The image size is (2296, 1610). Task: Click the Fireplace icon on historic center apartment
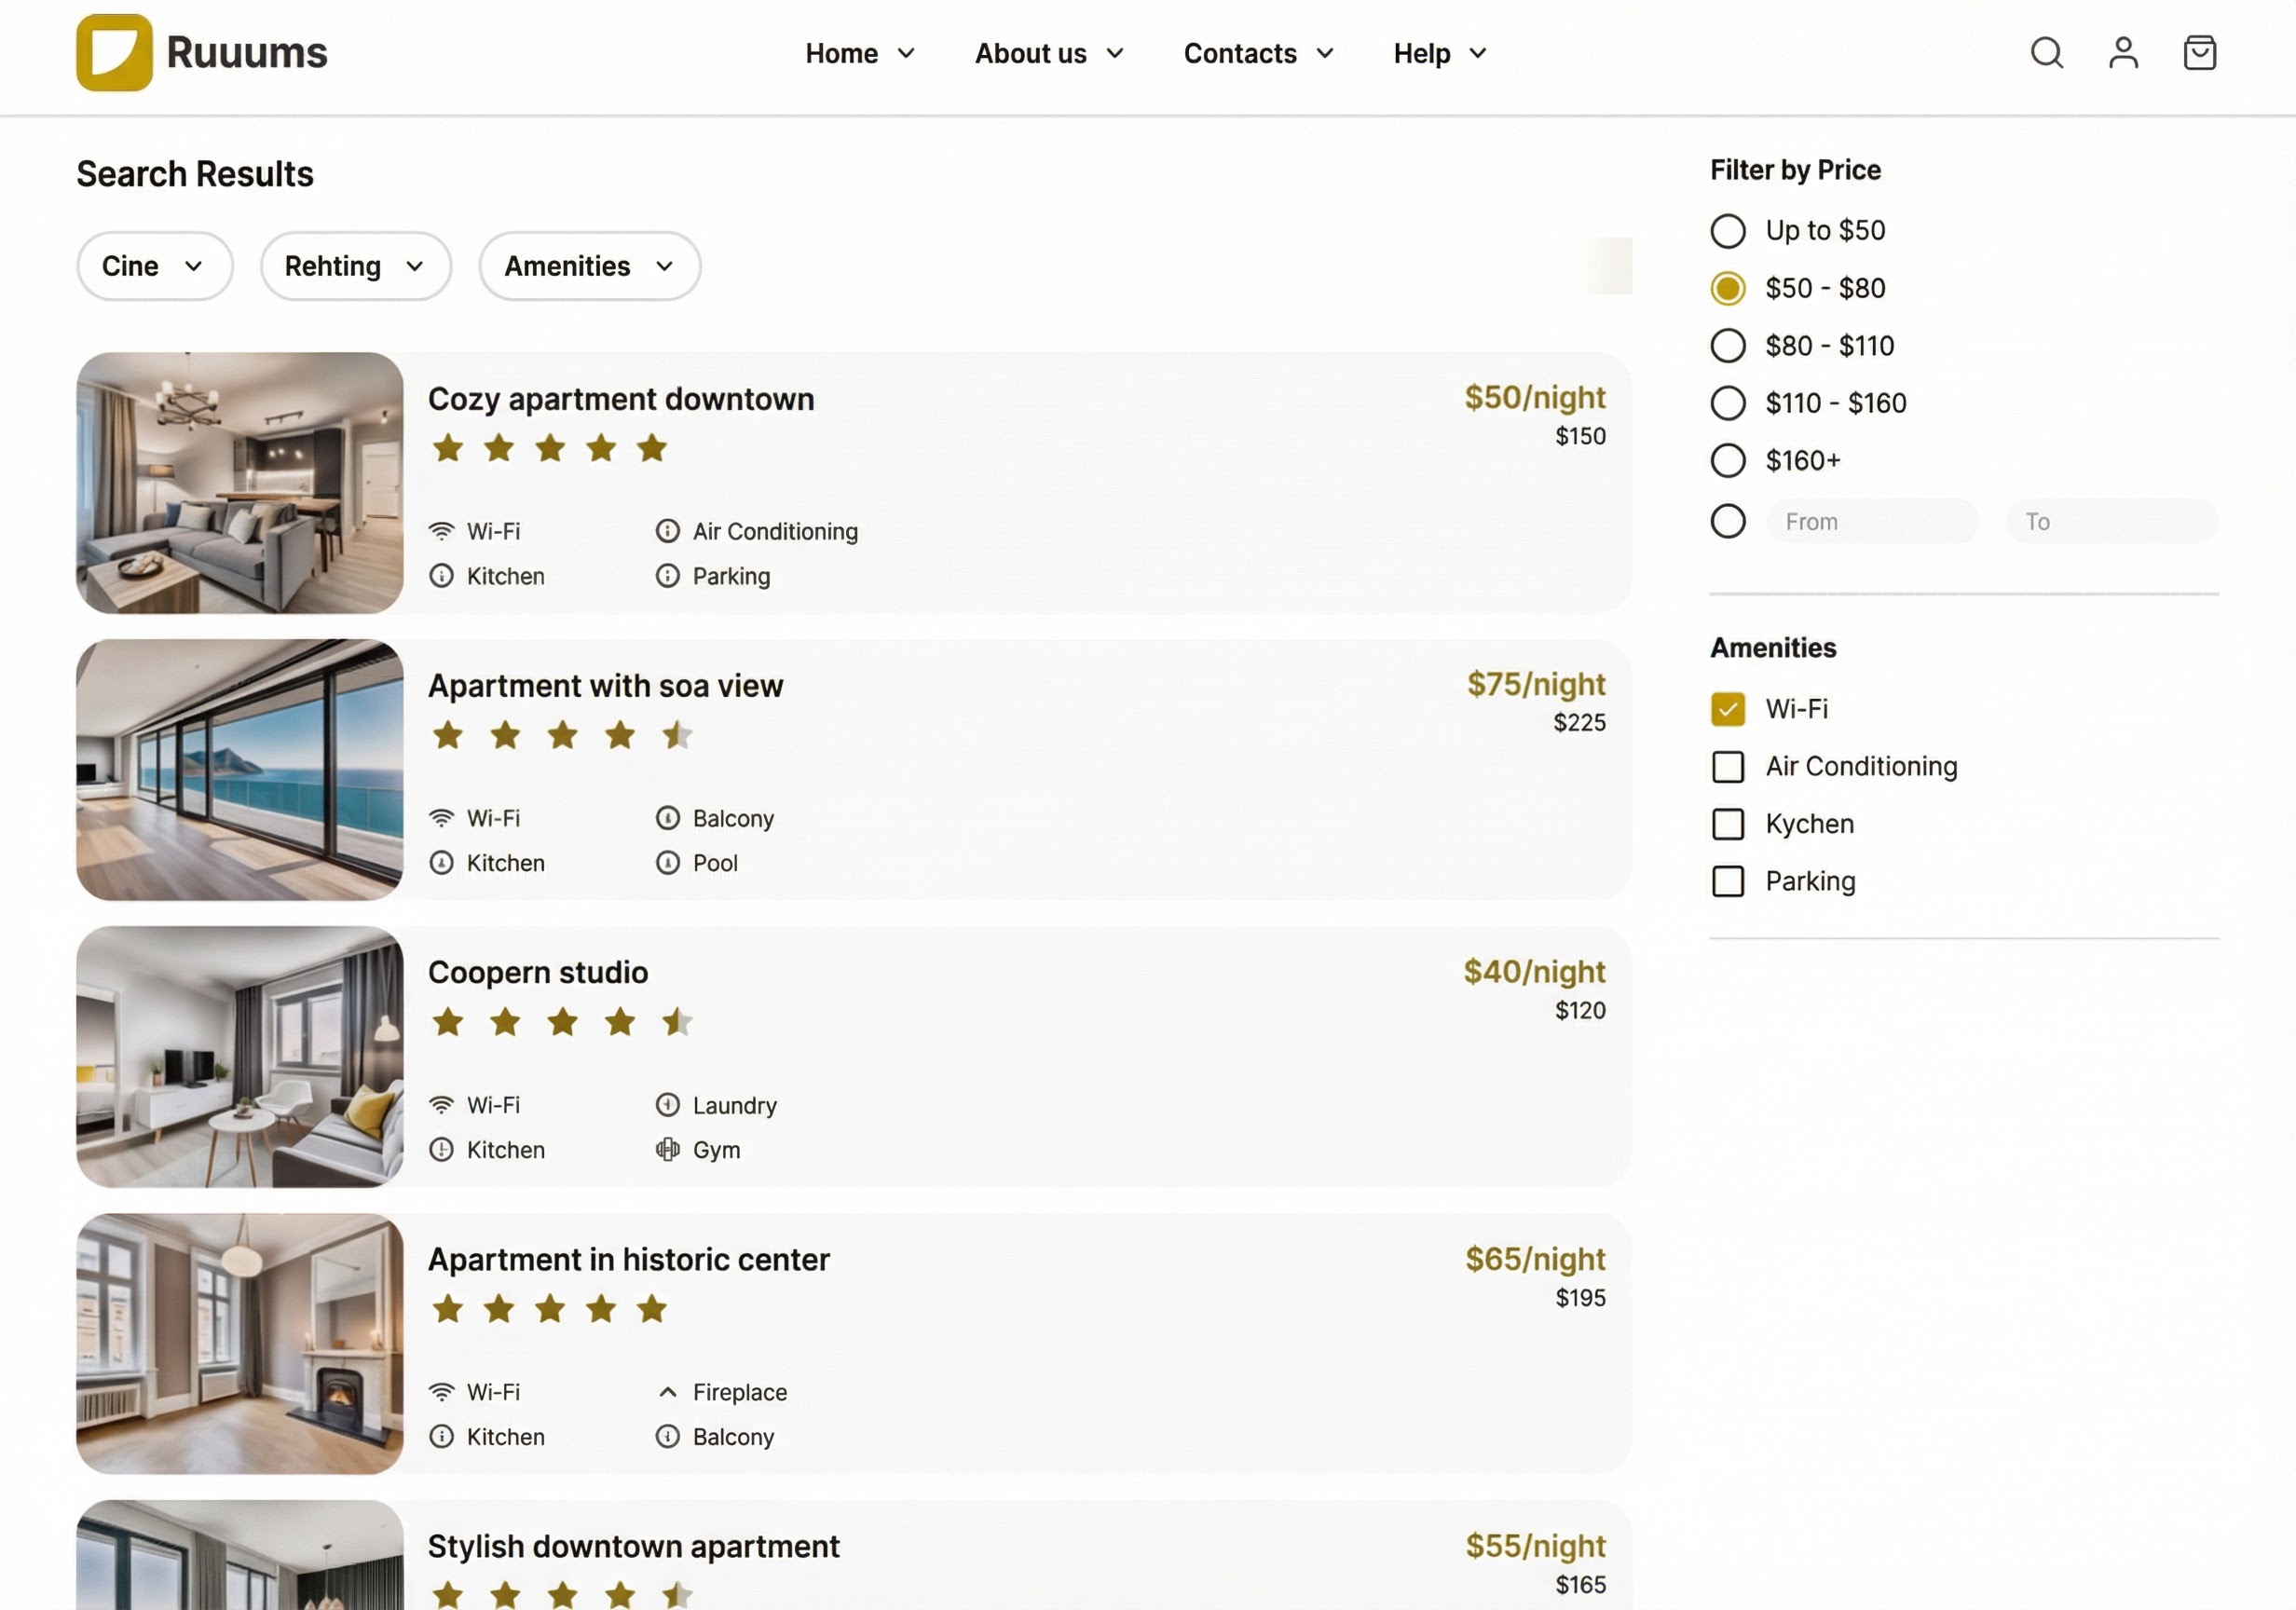[x=666, y=1391]
